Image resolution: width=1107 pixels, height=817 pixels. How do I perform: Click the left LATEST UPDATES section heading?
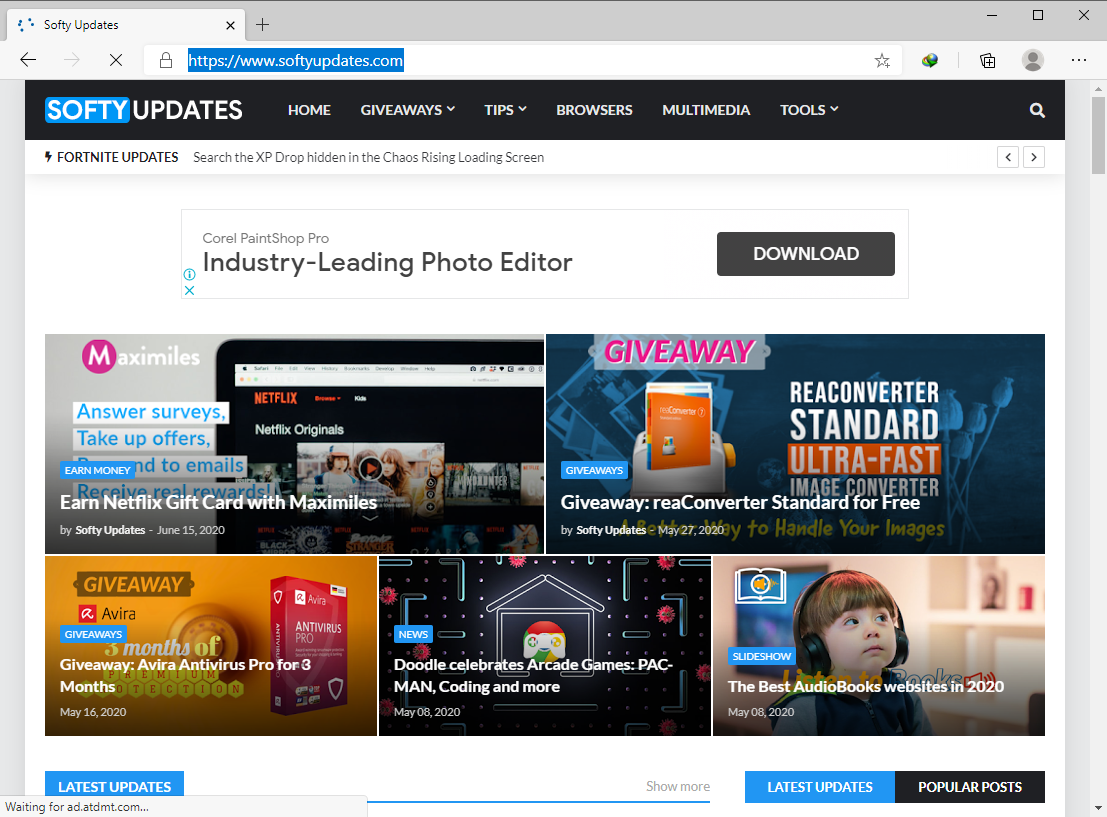point(114,787)
